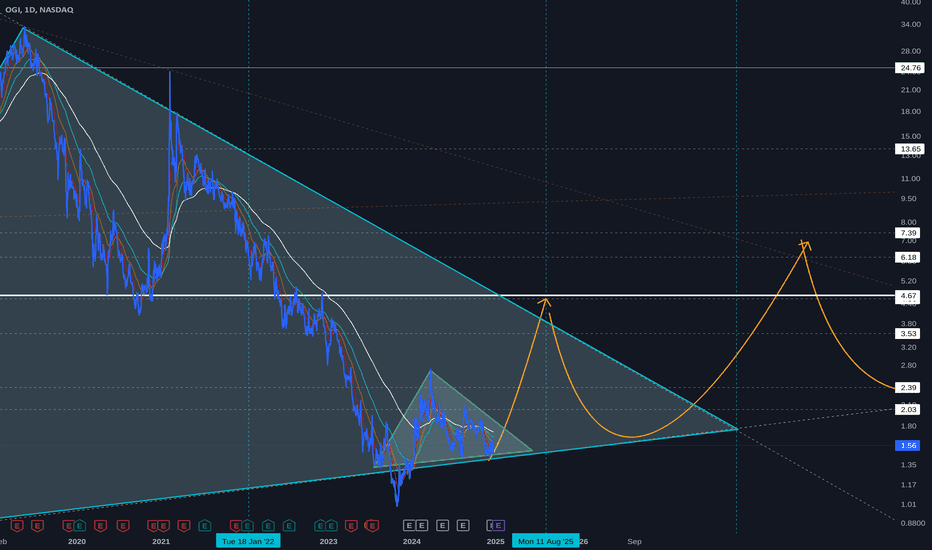This screenshot has height=550, width=932.
Task: Click the red earnings marker above the 2020 label
Action: 69,526
